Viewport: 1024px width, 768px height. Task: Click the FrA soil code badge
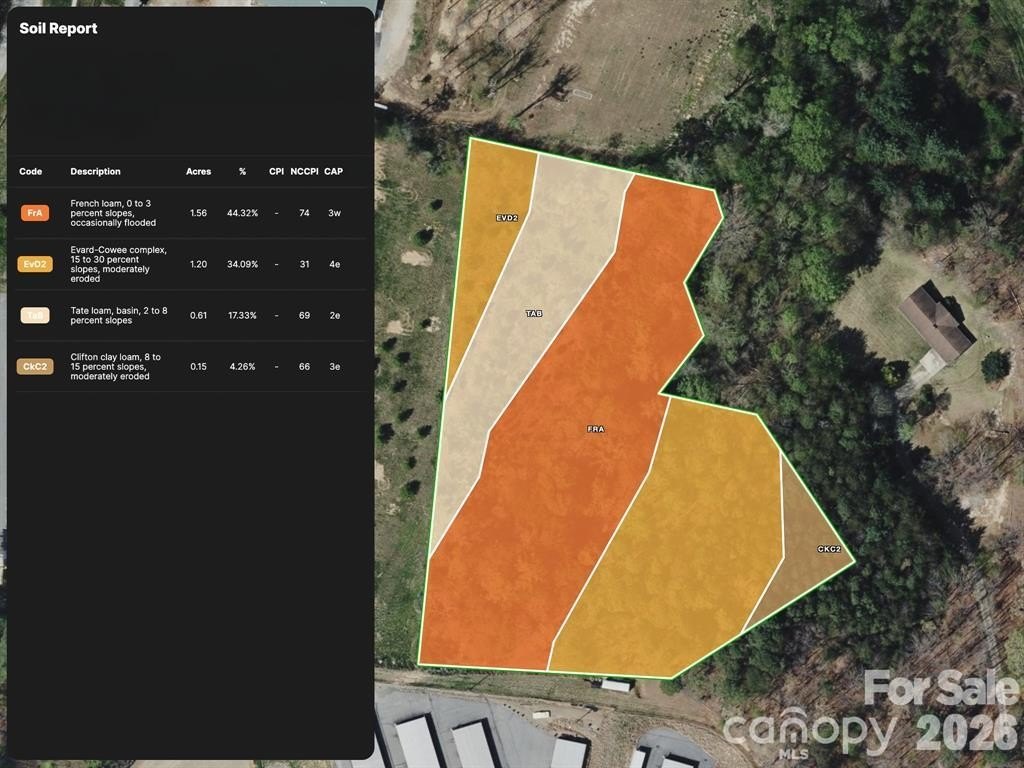(x=35, y=213)
